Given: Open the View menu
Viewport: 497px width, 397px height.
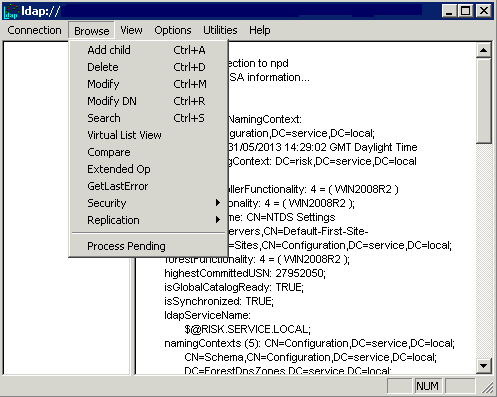Looking at the screenshot, I should pos(131,30).
